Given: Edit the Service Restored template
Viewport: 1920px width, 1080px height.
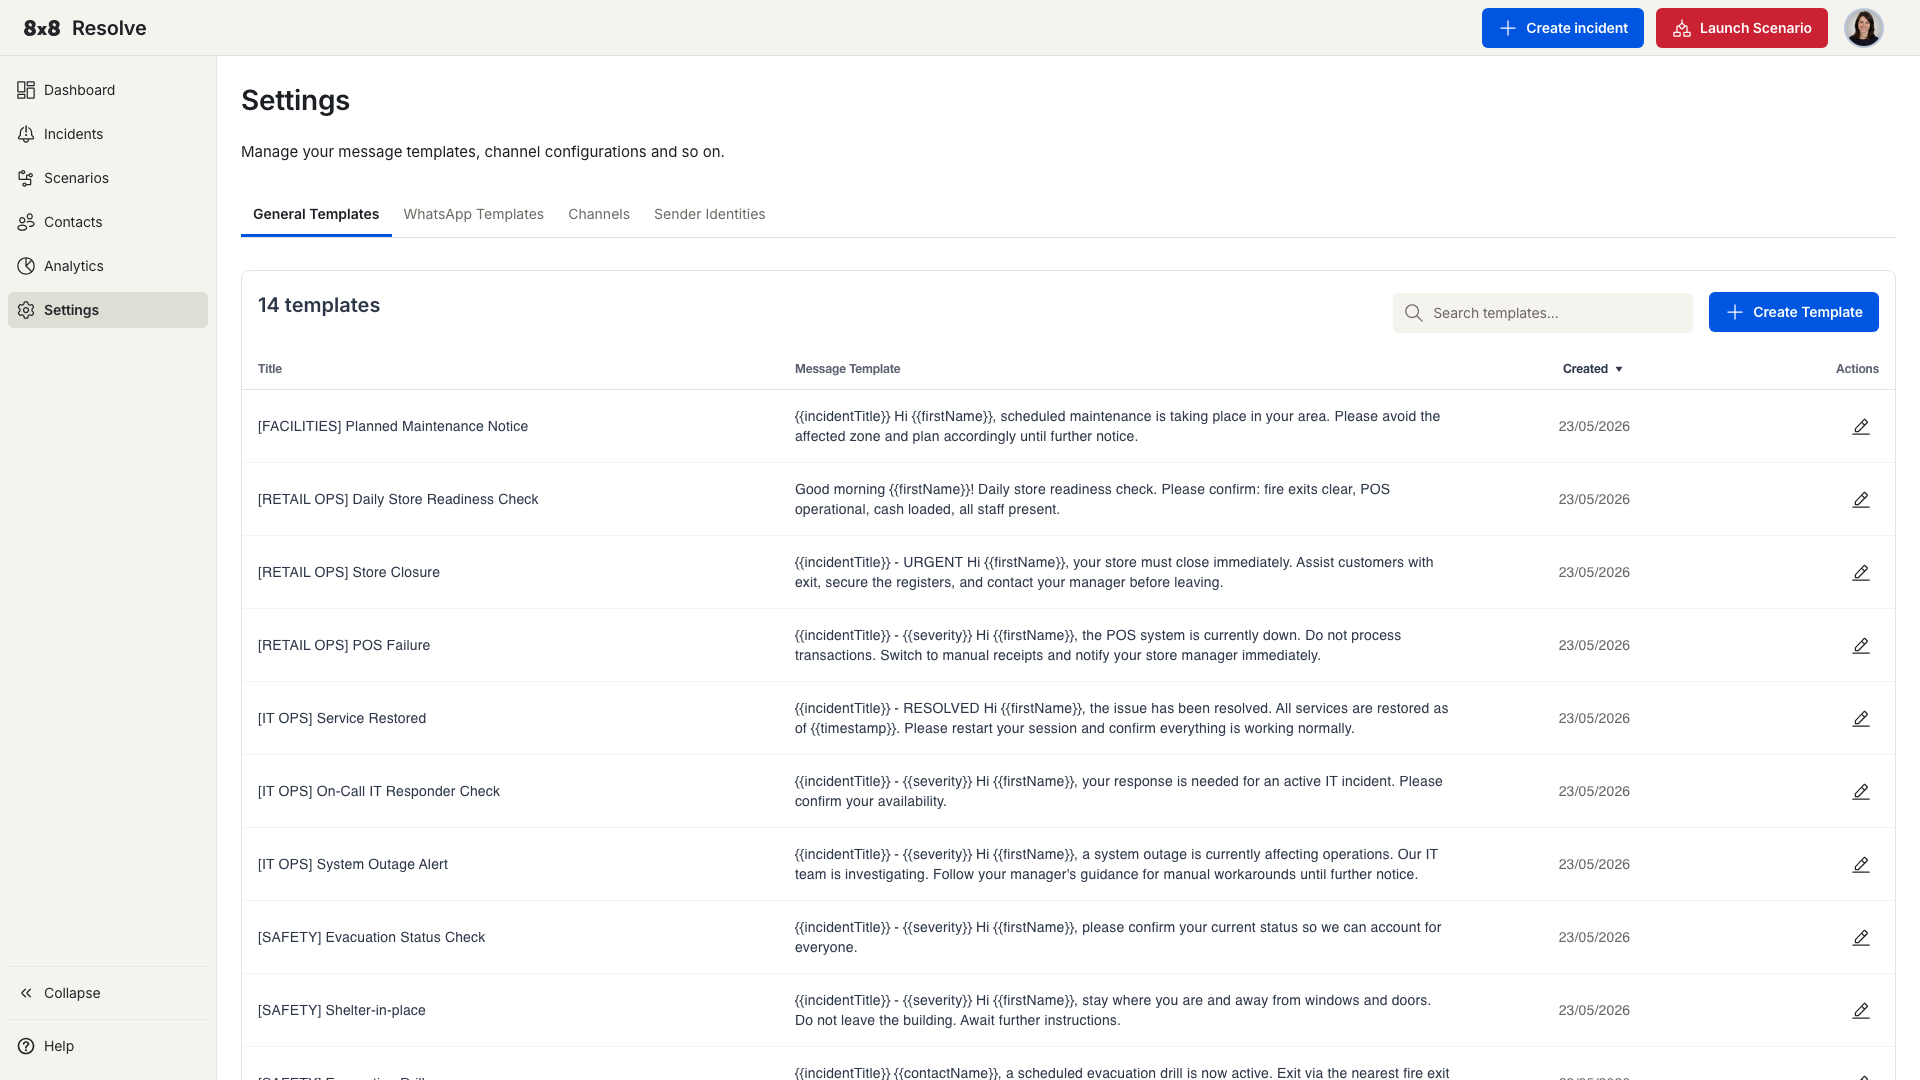Looking at the screenshot, I should click(1860, 718).
